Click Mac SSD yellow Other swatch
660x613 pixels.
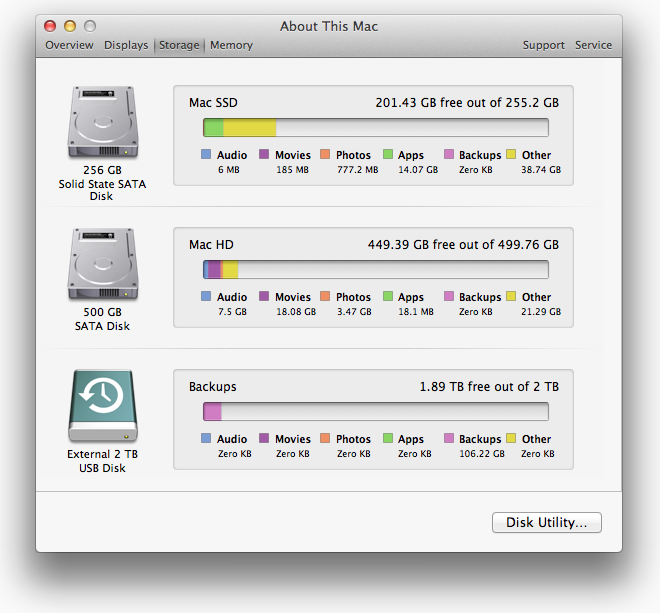[x=511, y=154]
